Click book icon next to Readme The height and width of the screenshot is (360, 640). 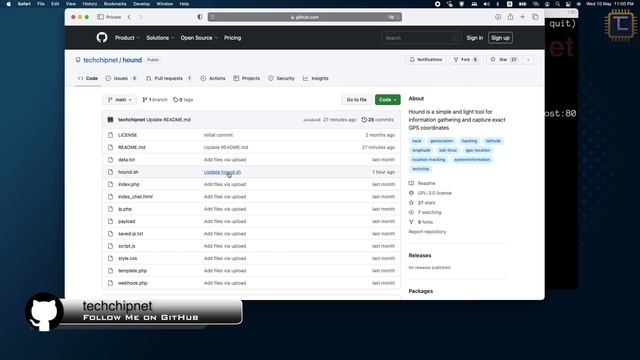(x=411, y=183)
